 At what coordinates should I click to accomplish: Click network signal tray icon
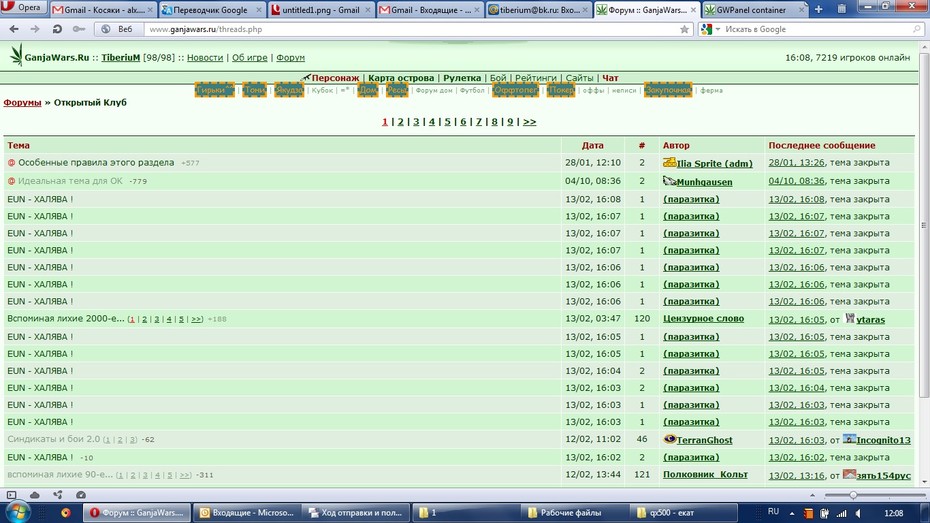pos(842,513)
